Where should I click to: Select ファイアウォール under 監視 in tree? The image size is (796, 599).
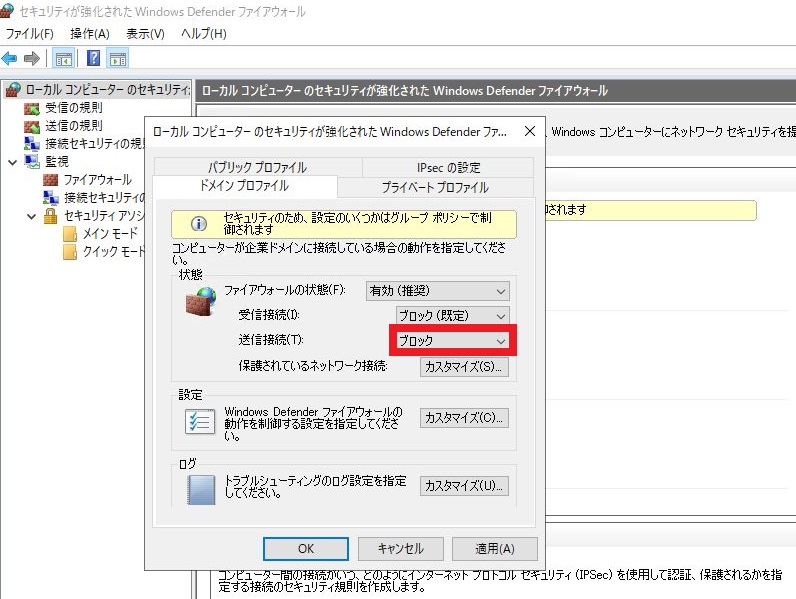pyautogui.click(x=97, y=180)
